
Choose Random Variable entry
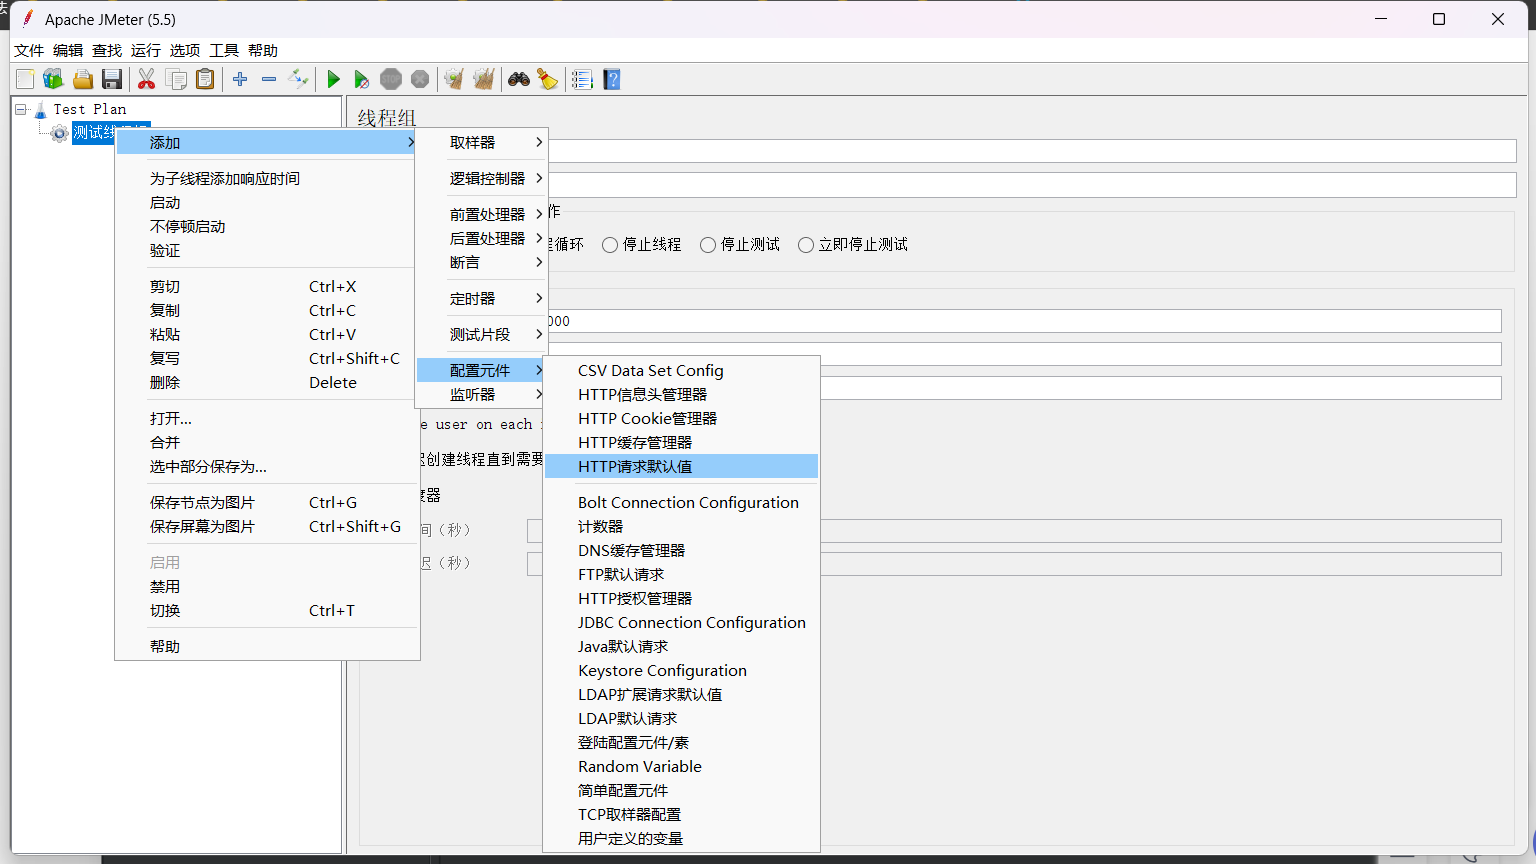[681, 767]
